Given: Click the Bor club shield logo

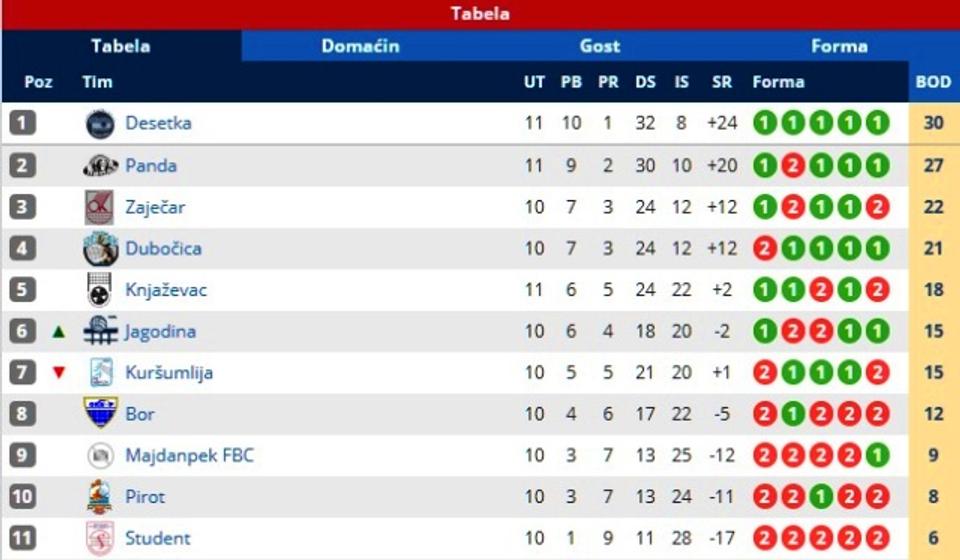Looking at the screenshot, I should (x=100, y=413).
